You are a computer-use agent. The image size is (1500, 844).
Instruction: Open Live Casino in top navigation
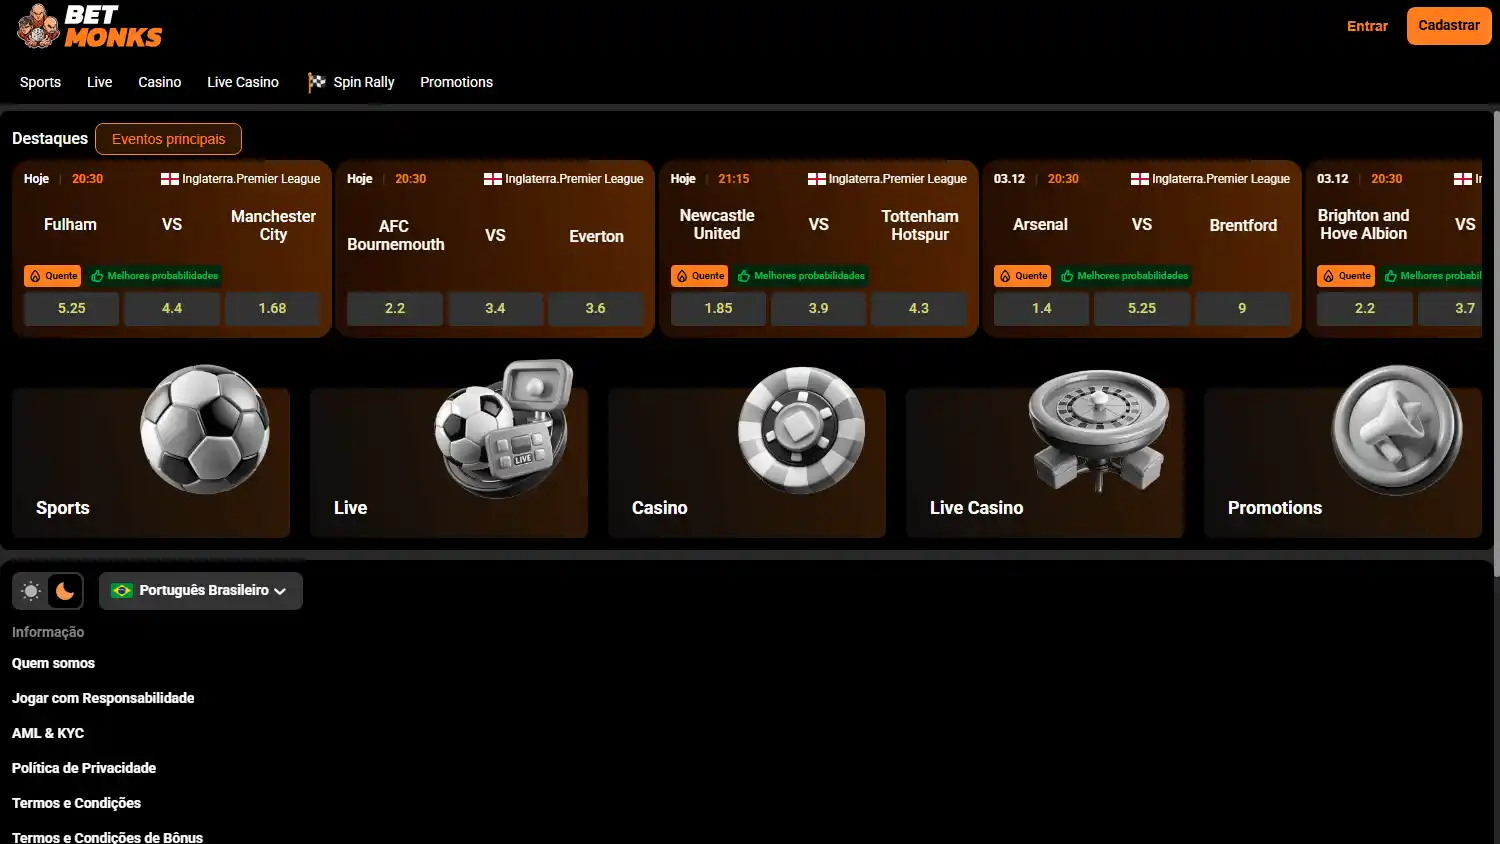(x=243, y=82)
